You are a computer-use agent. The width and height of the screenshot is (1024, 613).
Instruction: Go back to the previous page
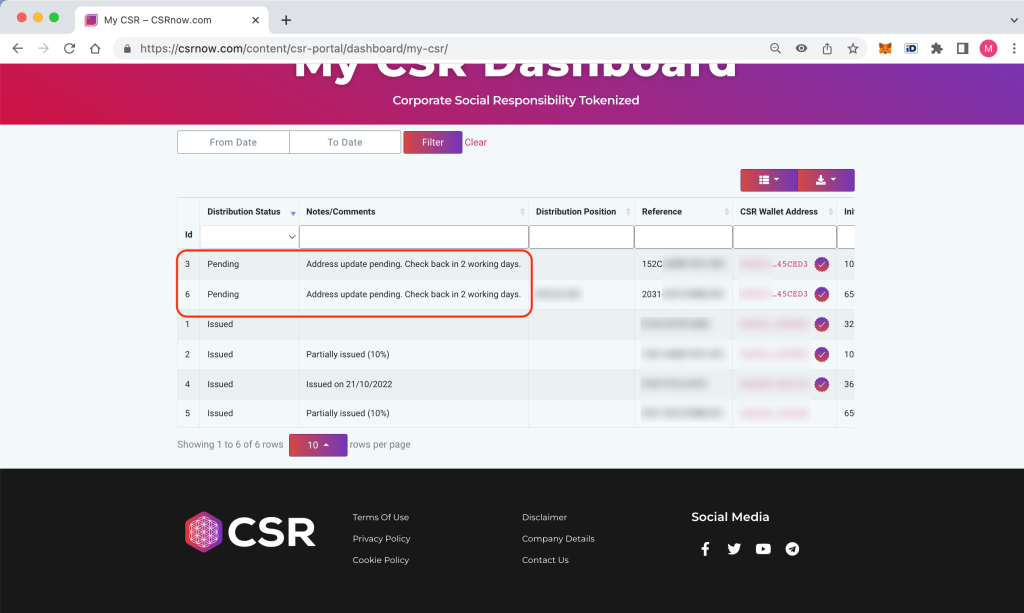click(18, 48)
